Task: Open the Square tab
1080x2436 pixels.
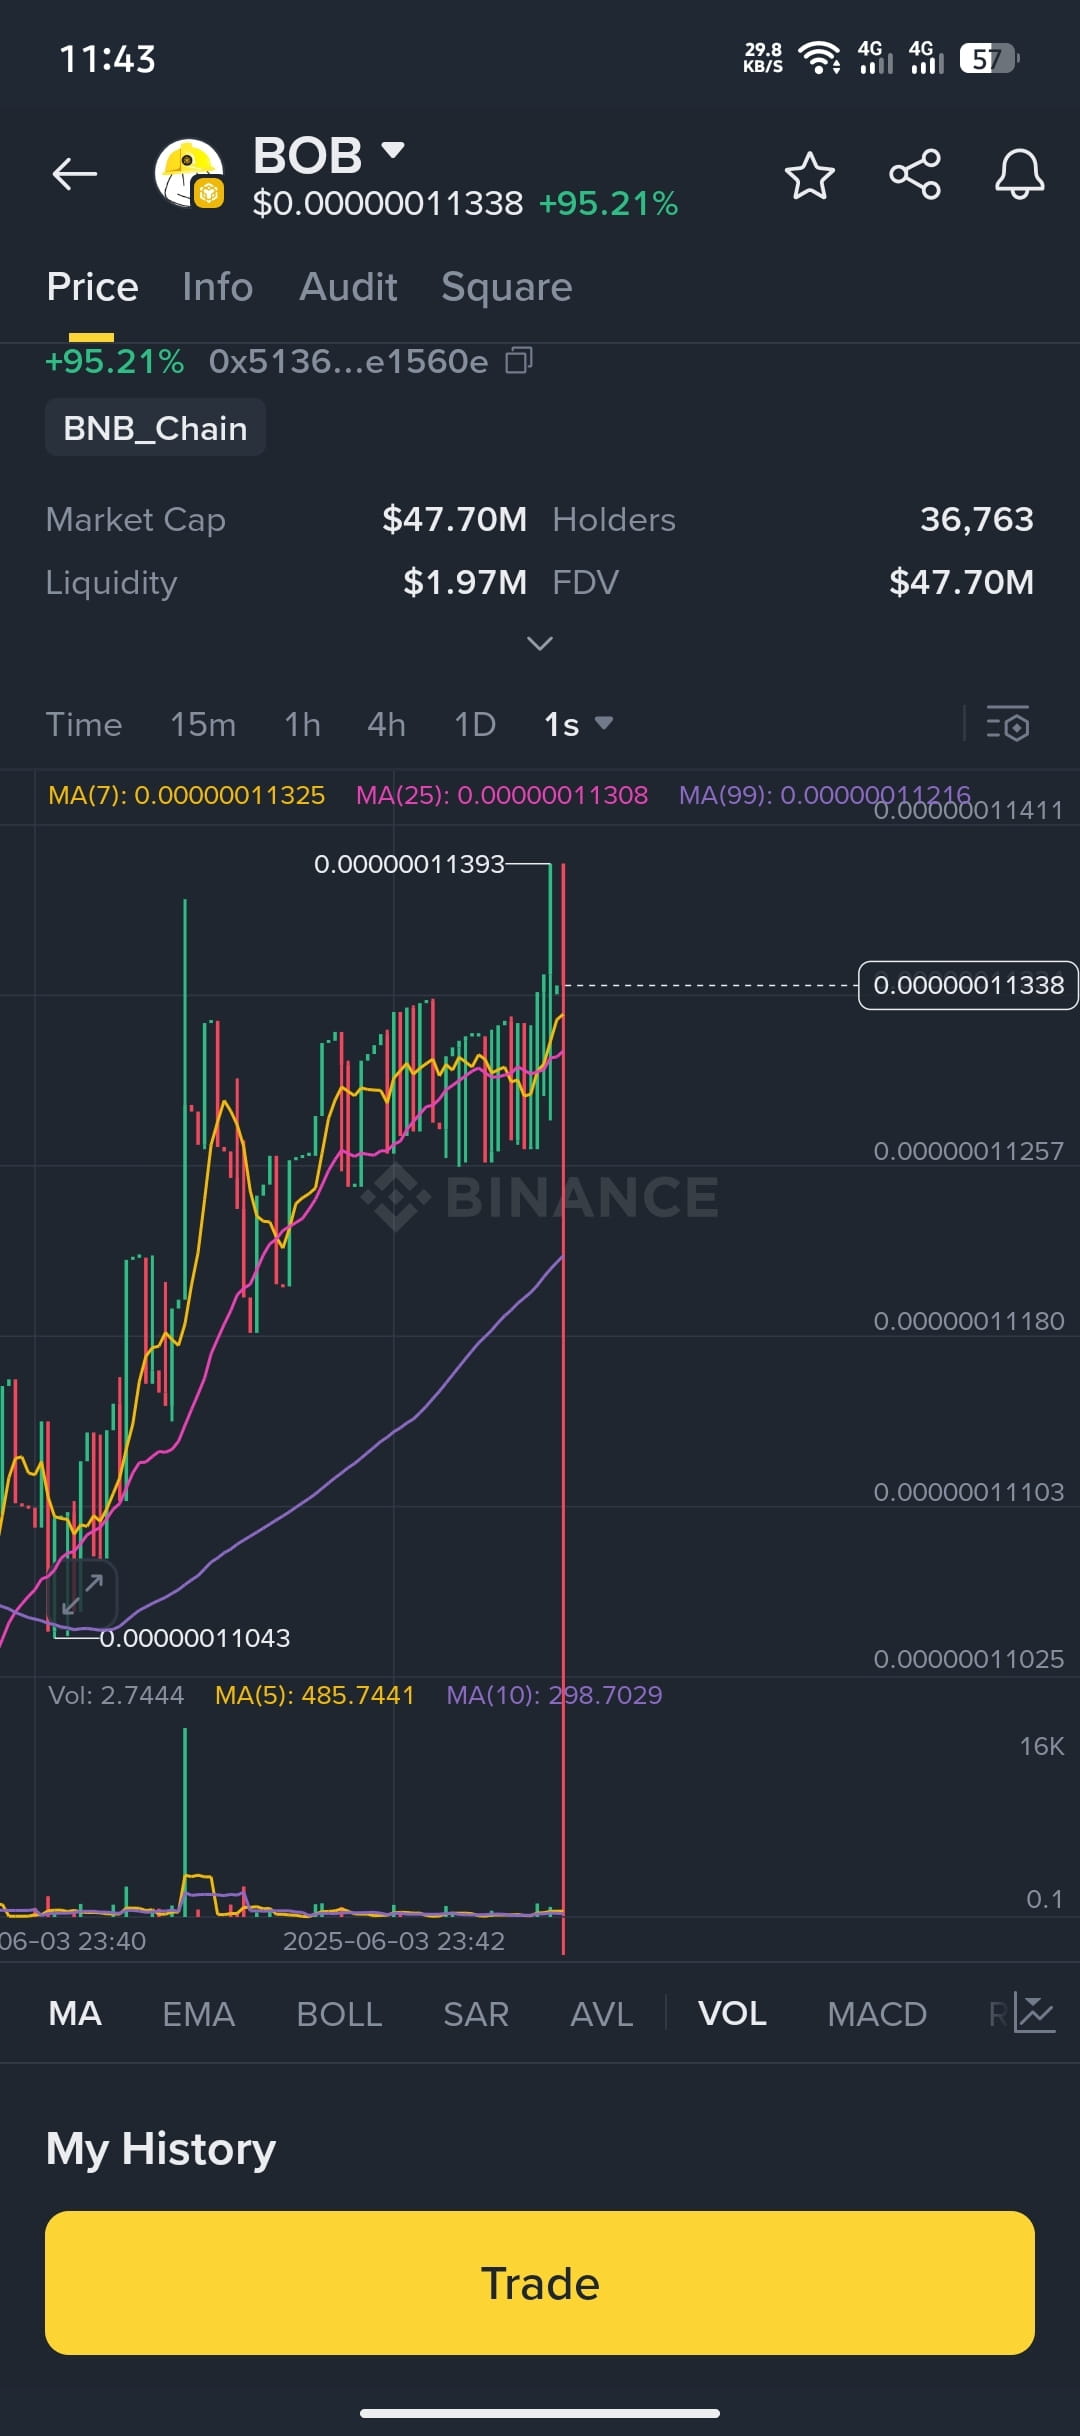Action: coord(507,287)
